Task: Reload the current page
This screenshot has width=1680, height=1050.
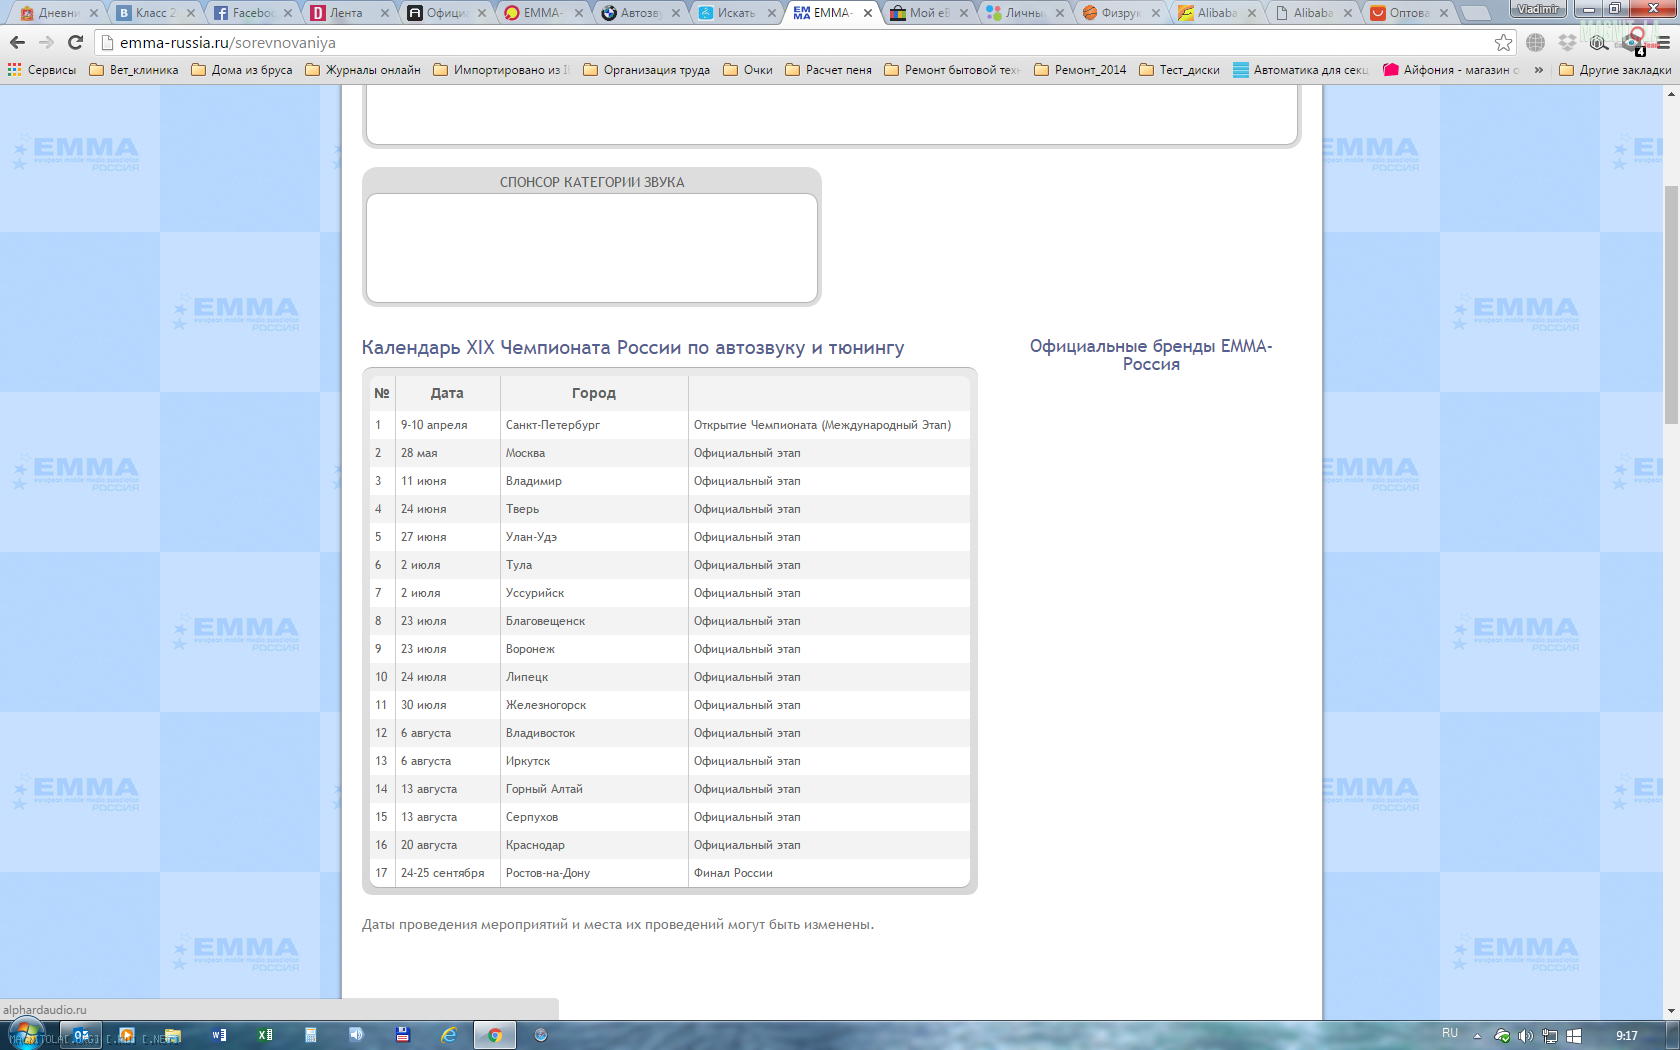Action: tap(75, 42)
